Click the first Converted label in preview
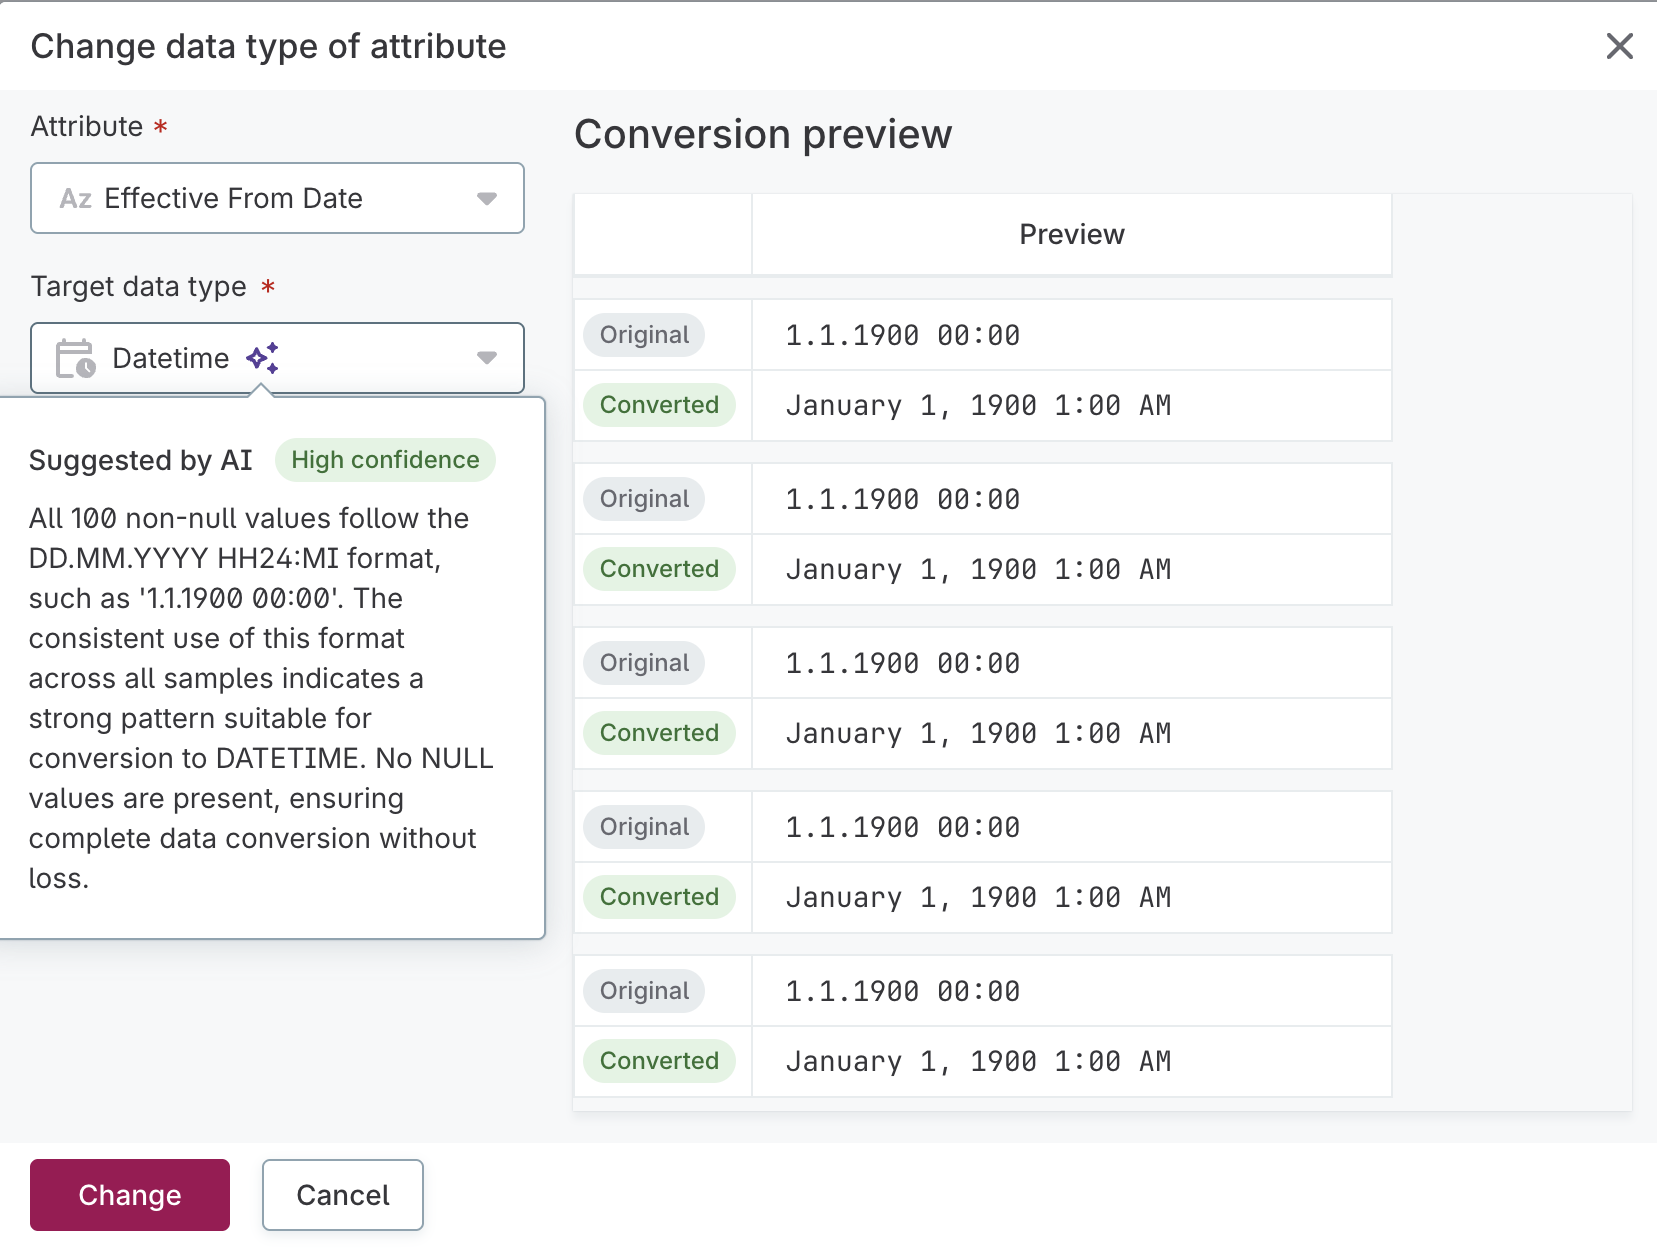The height and width of the screenshot is (1254, 1657). coord(659,405)
